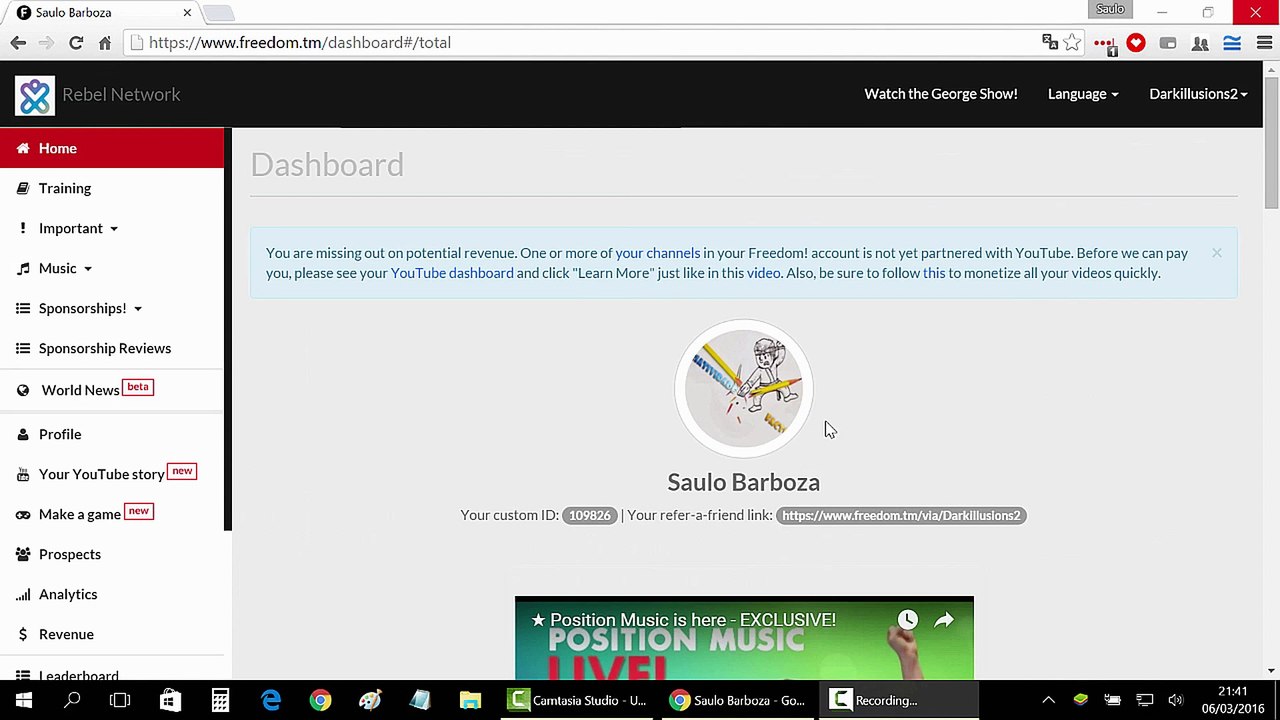Dismiss the missing revenue alert
This screenshot has height=720, width=1280.
click(1217, 253)
